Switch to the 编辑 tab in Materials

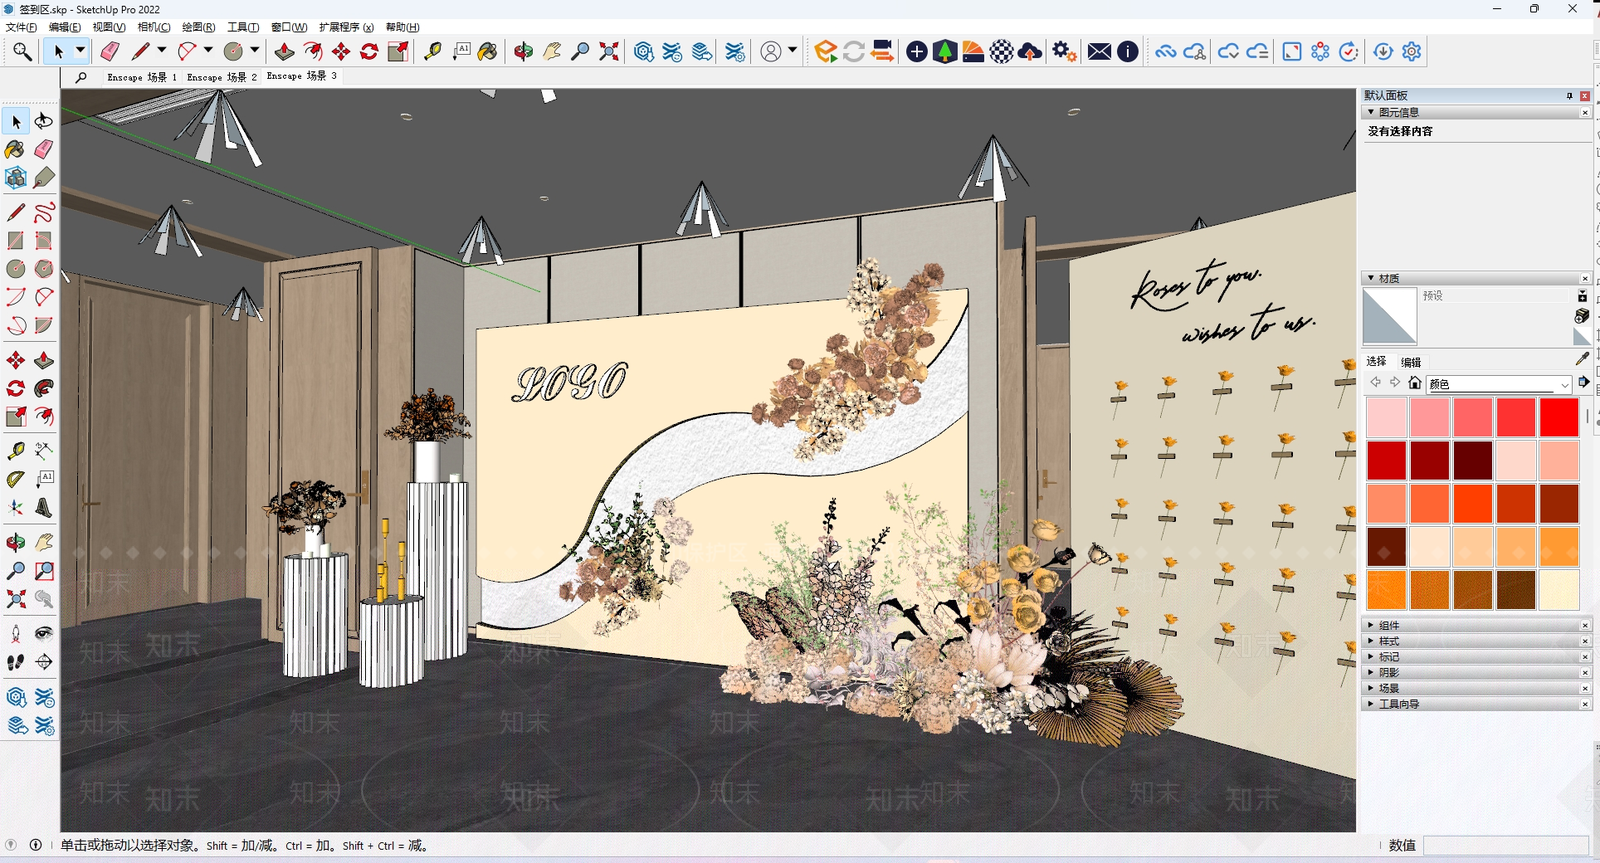click(x=1411, y=362)
